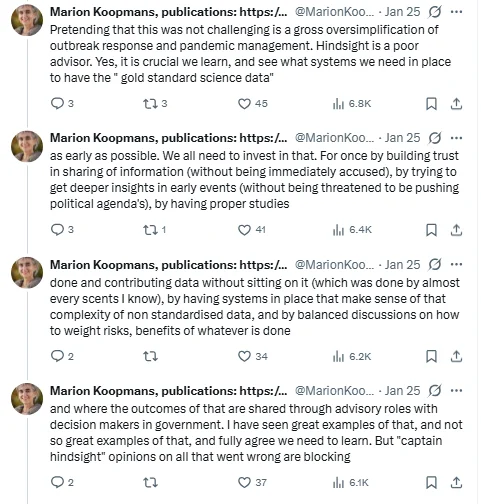481x504 pixels.
Task: Like the tweet with 41 likes
Action: [x=252, y=230]
